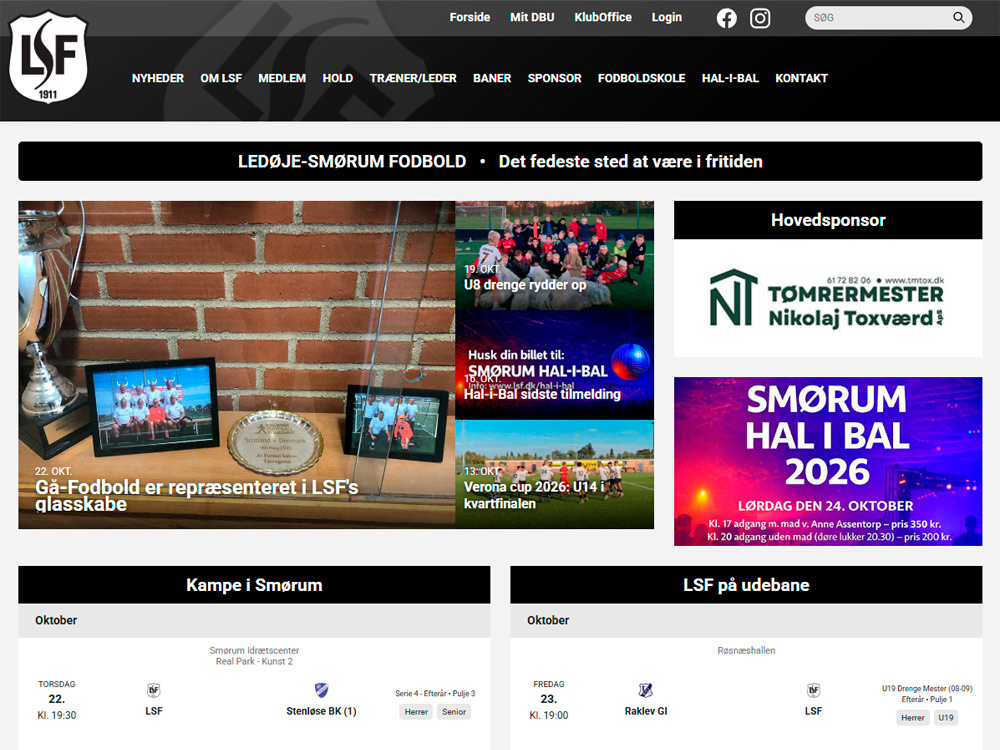Open the Gå-Fodbold glasskabe article
1000x750 pixels.
pos(237,365)
